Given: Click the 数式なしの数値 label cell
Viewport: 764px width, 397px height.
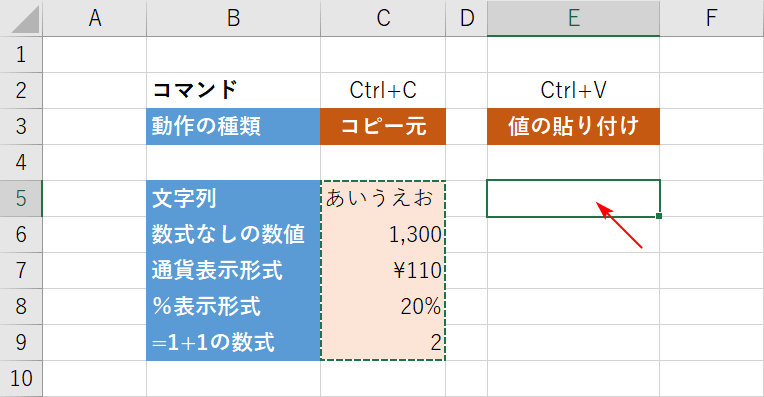Looking at the screenshot, I should 233,235.
